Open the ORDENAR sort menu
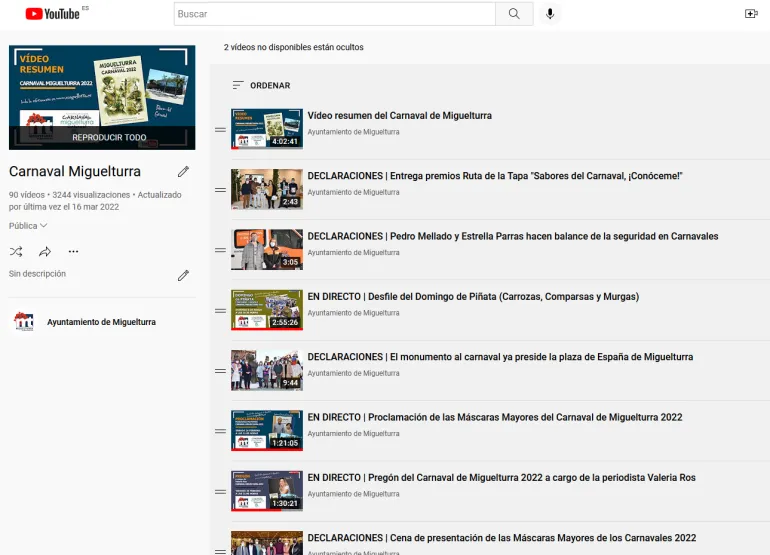The height and width of the screenshot is (555, 770). coord(261,85)
